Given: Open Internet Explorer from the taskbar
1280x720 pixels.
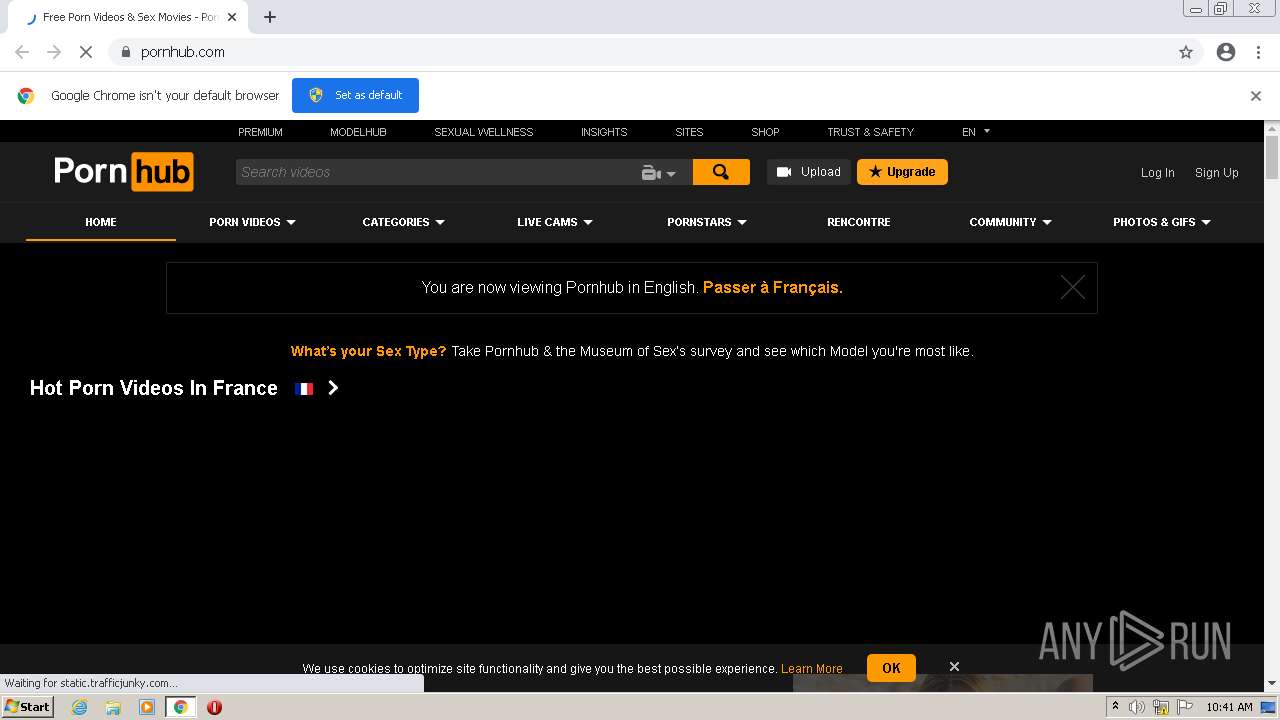Looking at the screenshot, I should pos(79,707).
